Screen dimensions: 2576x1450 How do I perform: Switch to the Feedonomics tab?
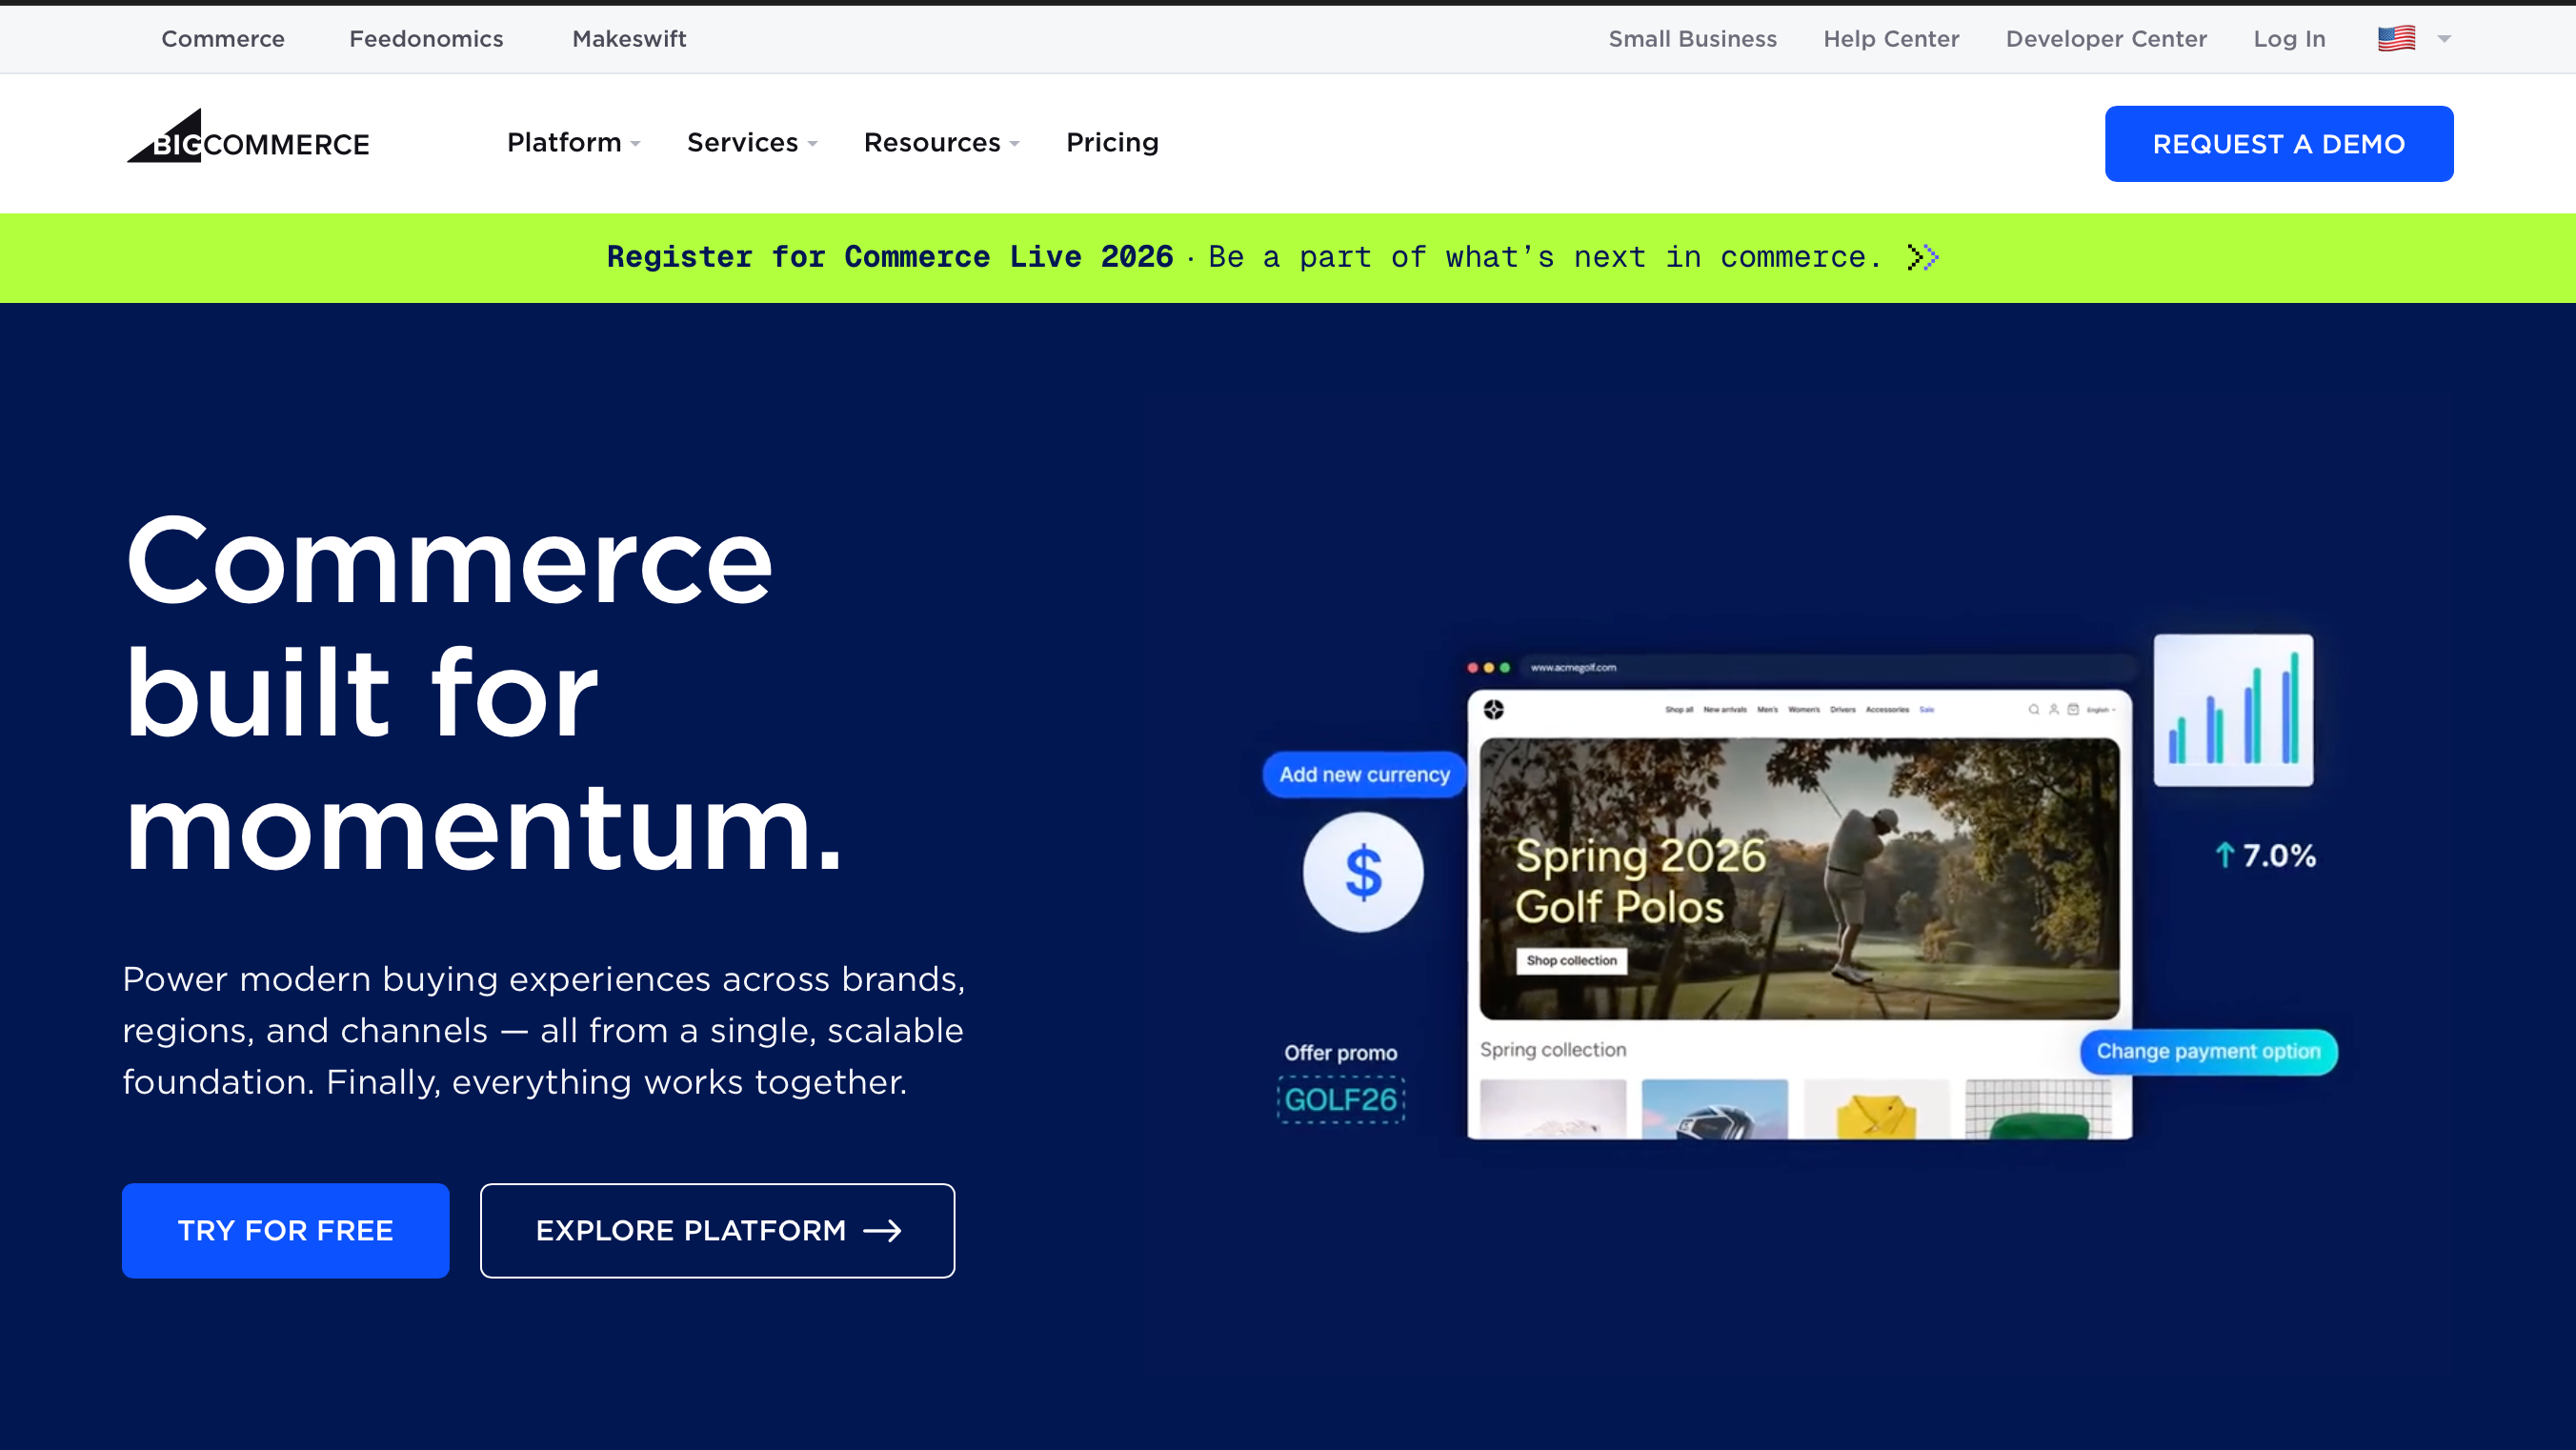(x=426, y=39)
